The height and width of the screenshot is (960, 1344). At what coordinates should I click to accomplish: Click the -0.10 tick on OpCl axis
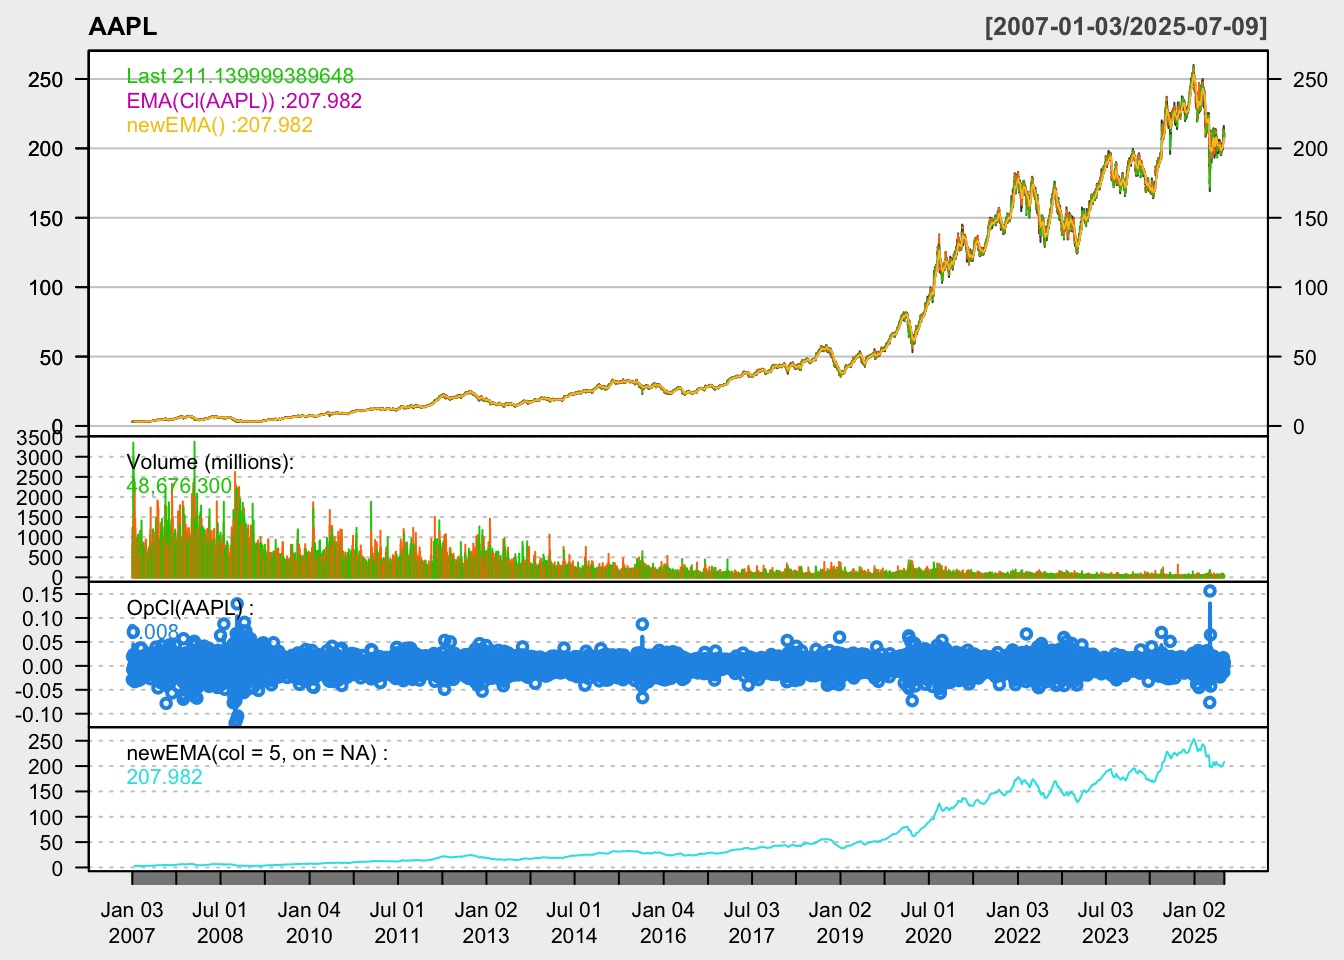point(38,714)
